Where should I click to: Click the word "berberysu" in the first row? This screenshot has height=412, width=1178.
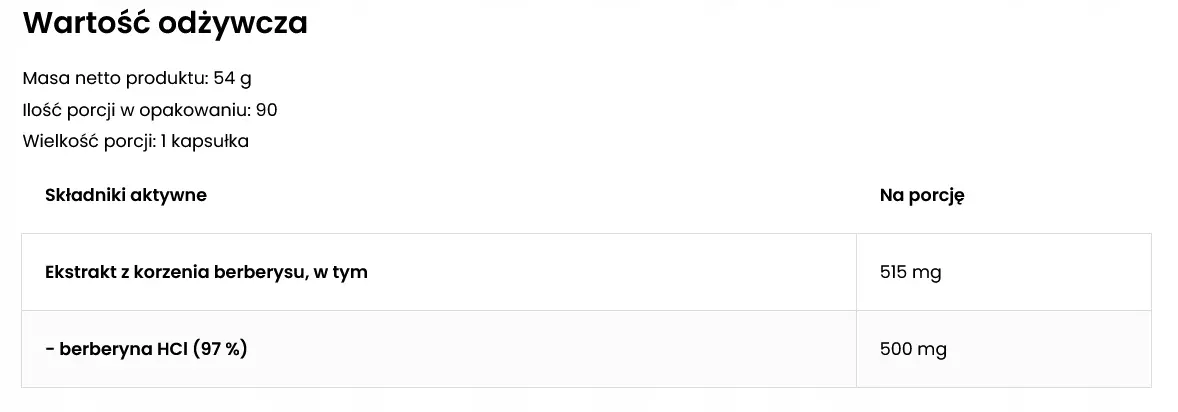255,272
